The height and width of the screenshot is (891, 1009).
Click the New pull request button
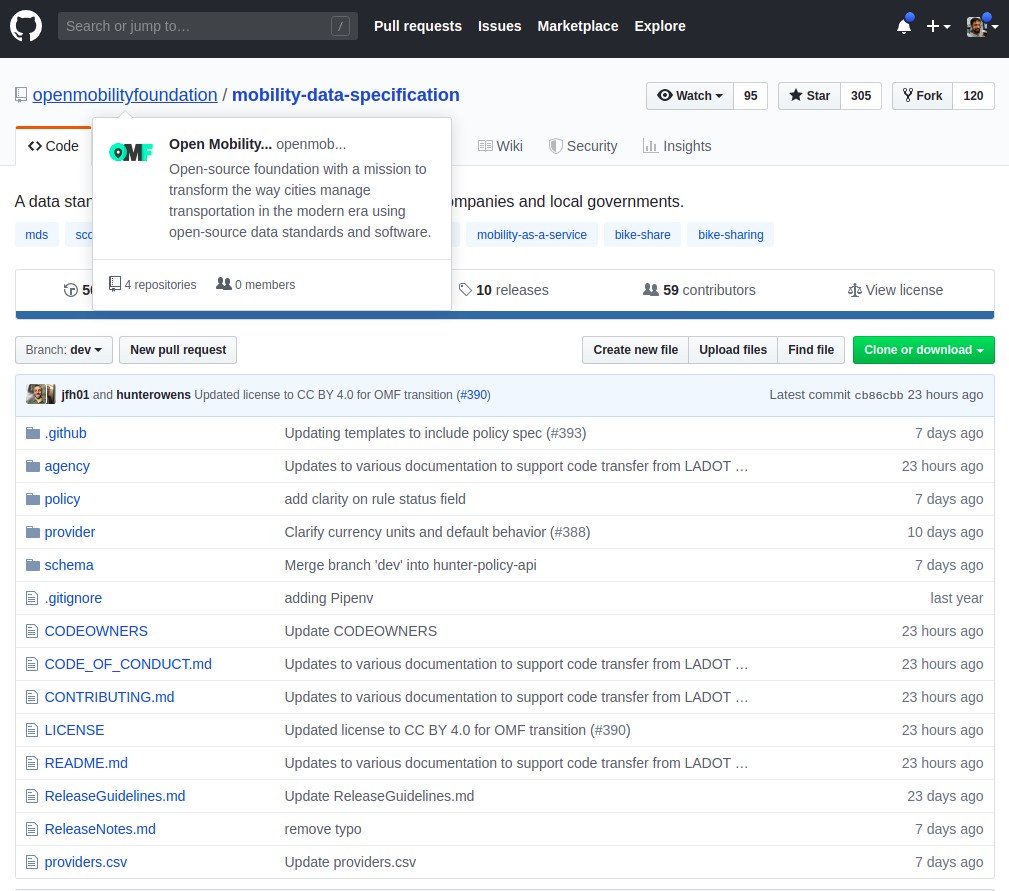click(178, 350)
